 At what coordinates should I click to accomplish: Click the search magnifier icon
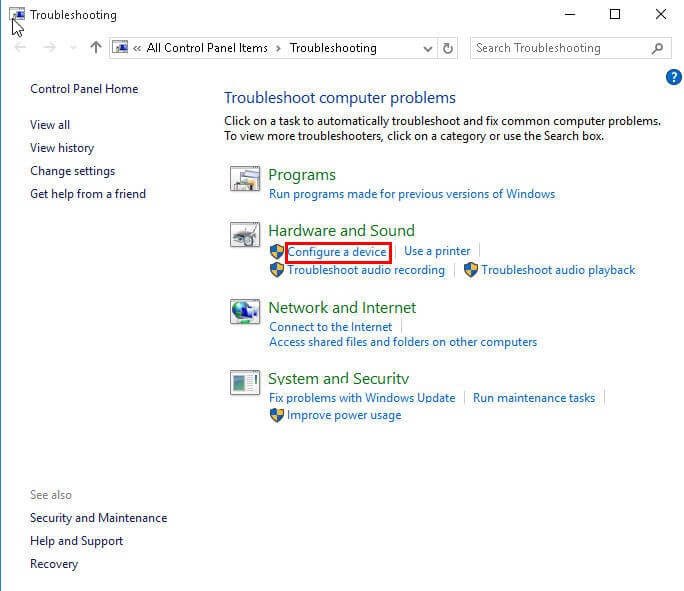(x=657, y=48)
